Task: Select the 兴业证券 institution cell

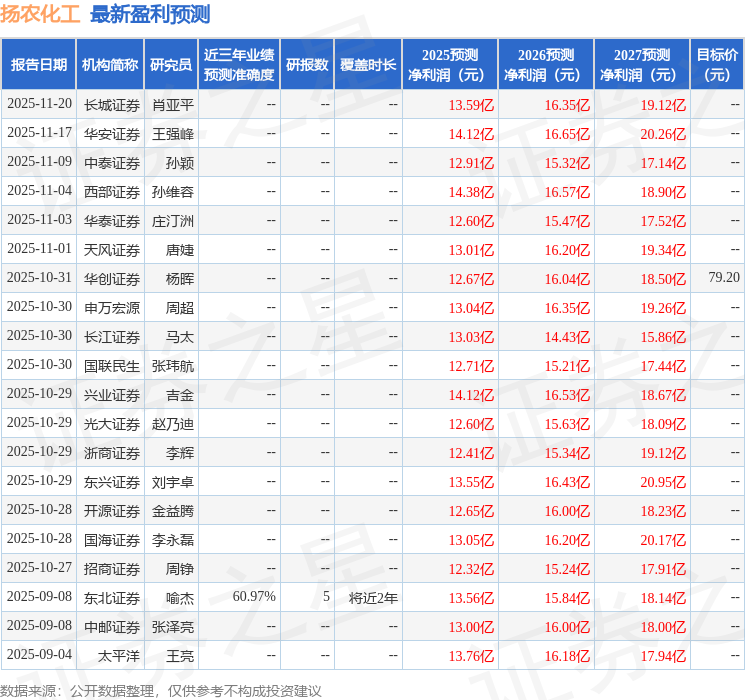Action: [112, 395]
